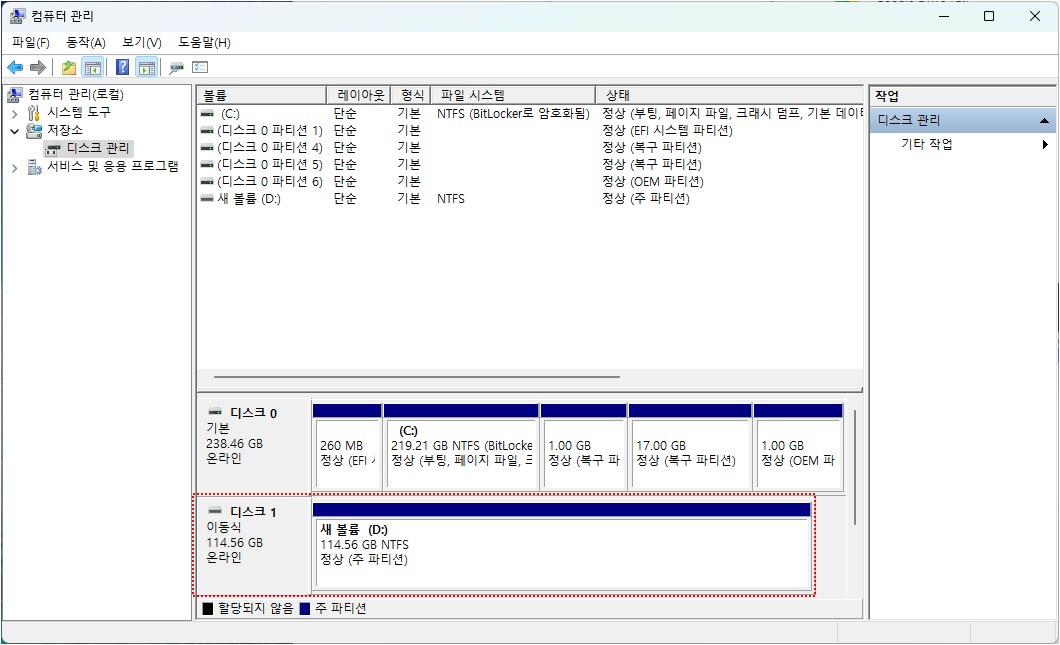Click the horizontal scrollbar under volume list
This screenshot has width=1060, height=645.
[416, 377]
